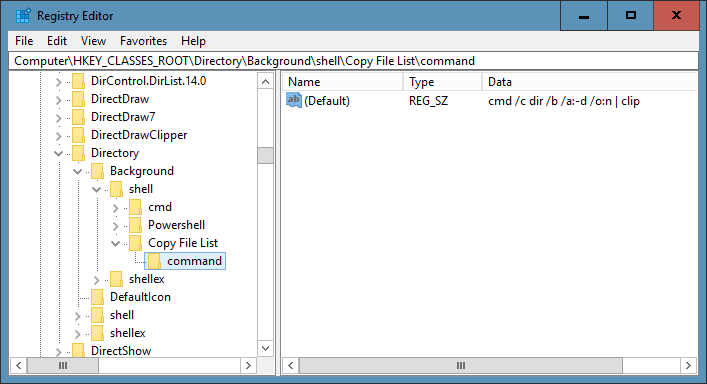Click the values pane scroll left arrow
Viewport: 707px width, 384px height.
click(x=291, y=366)
